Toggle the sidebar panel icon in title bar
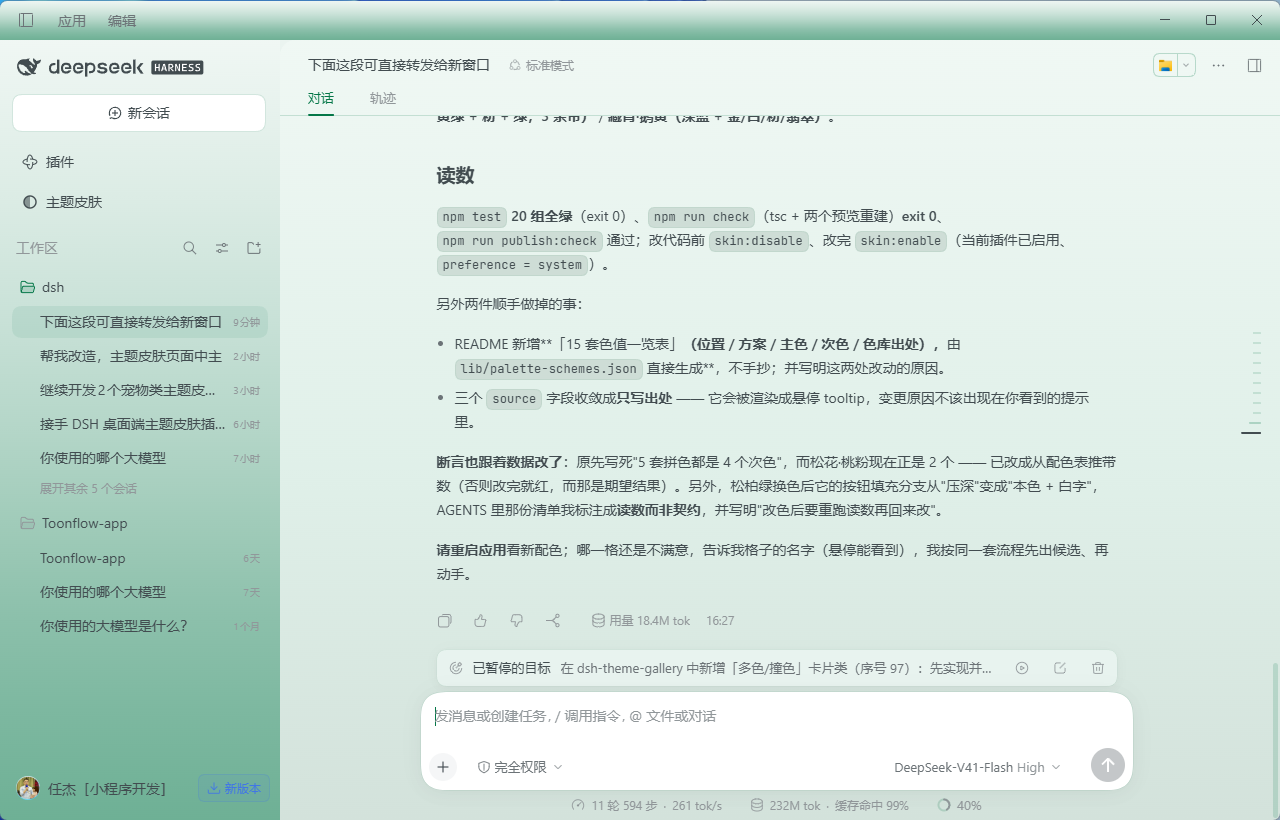The image size is (1280, 820). click(x=26, y=20)
